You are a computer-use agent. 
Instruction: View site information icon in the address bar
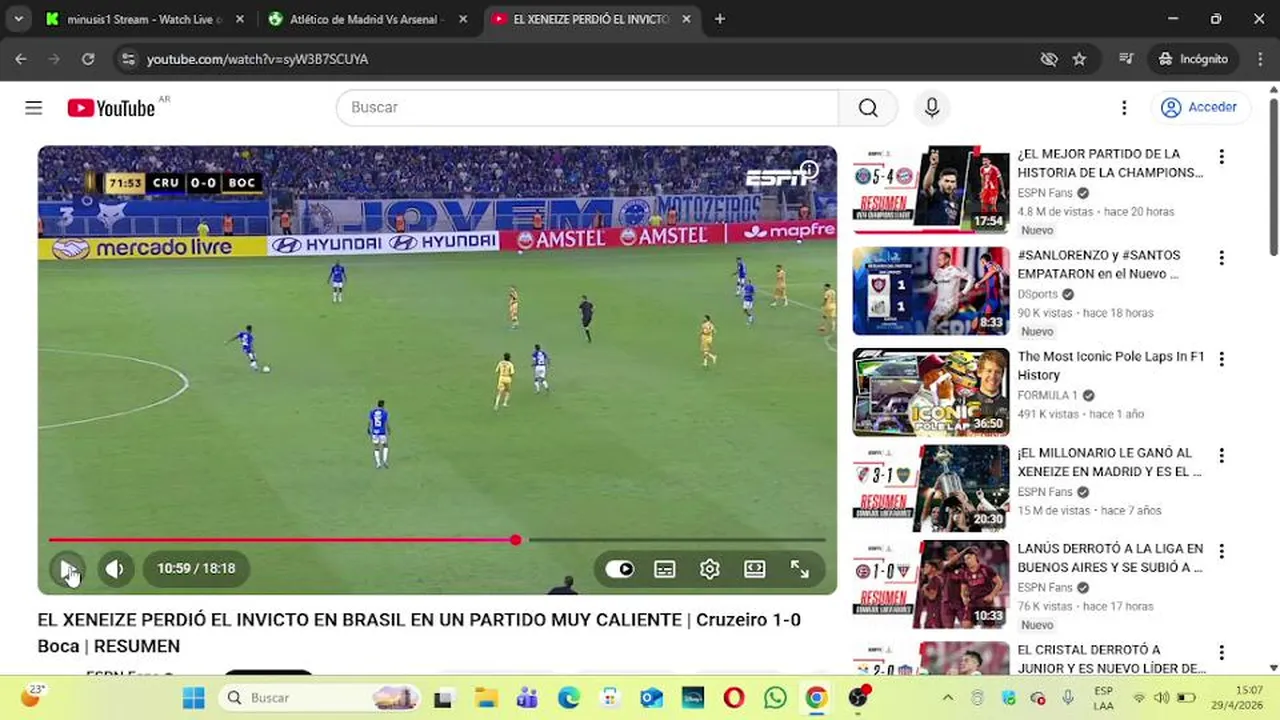tap(127, 59)
